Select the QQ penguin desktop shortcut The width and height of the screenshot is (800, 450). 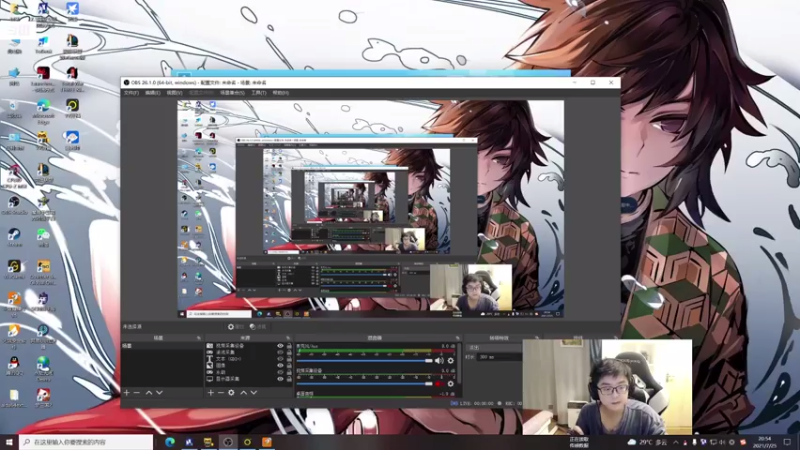(x=14, y=365)
